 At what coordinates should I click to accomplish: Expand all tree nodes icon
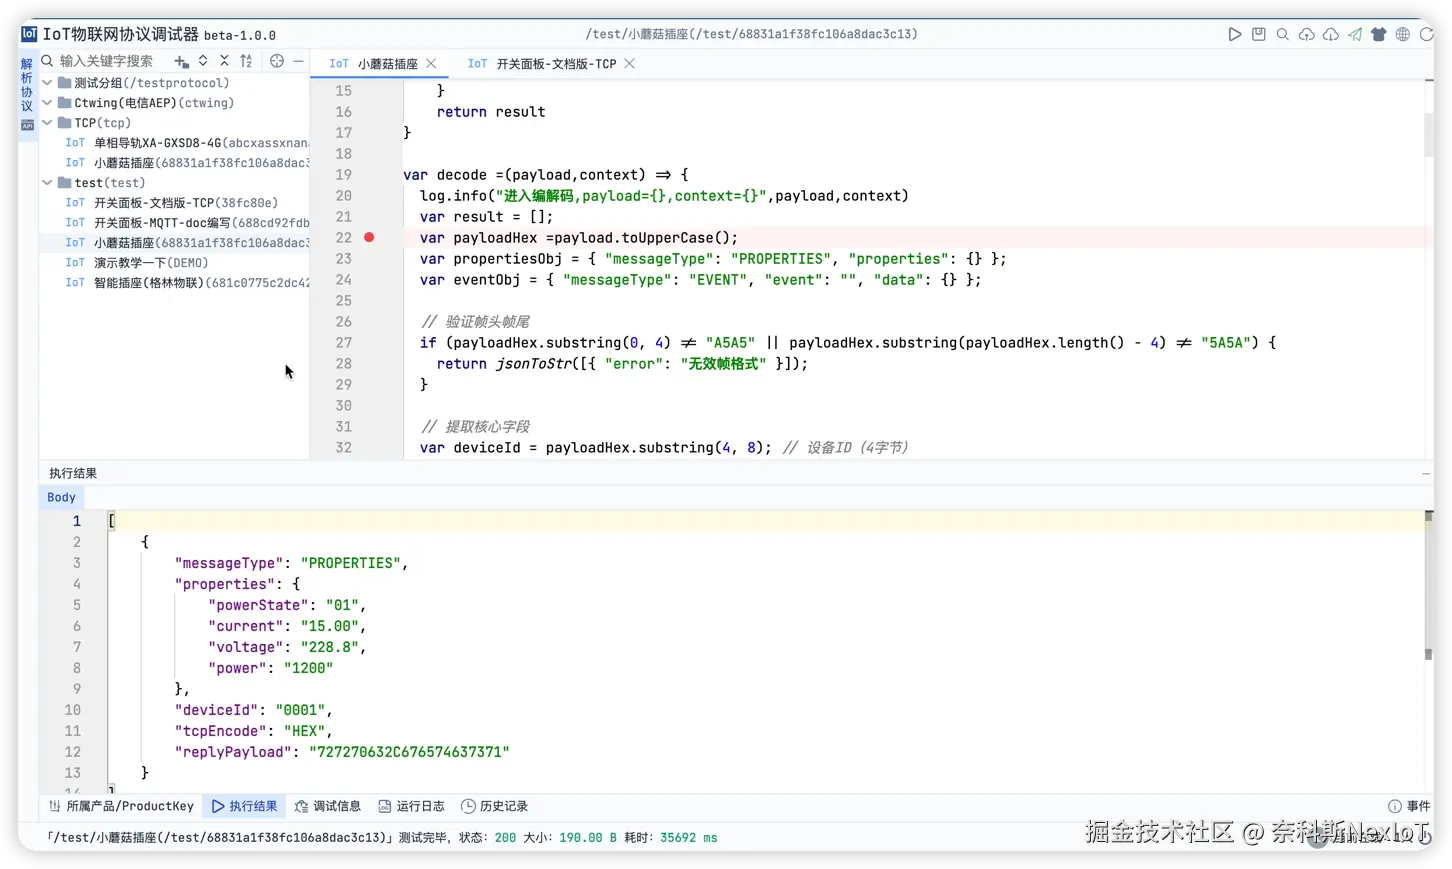(203, 61)
